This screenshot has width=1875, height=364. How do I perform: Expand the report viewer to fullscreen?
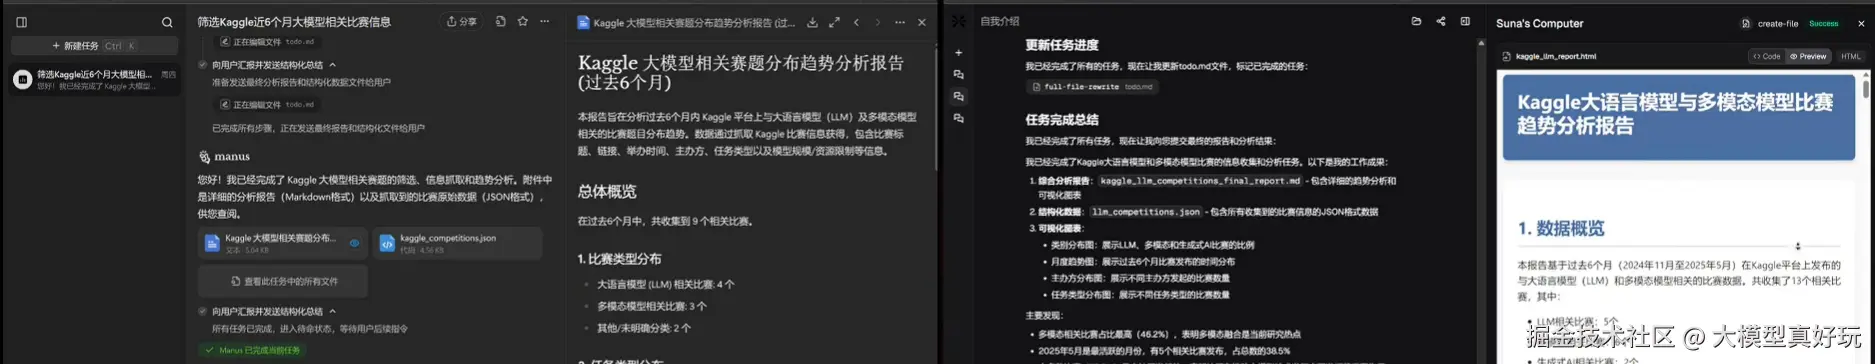click(x=834, y=22)
